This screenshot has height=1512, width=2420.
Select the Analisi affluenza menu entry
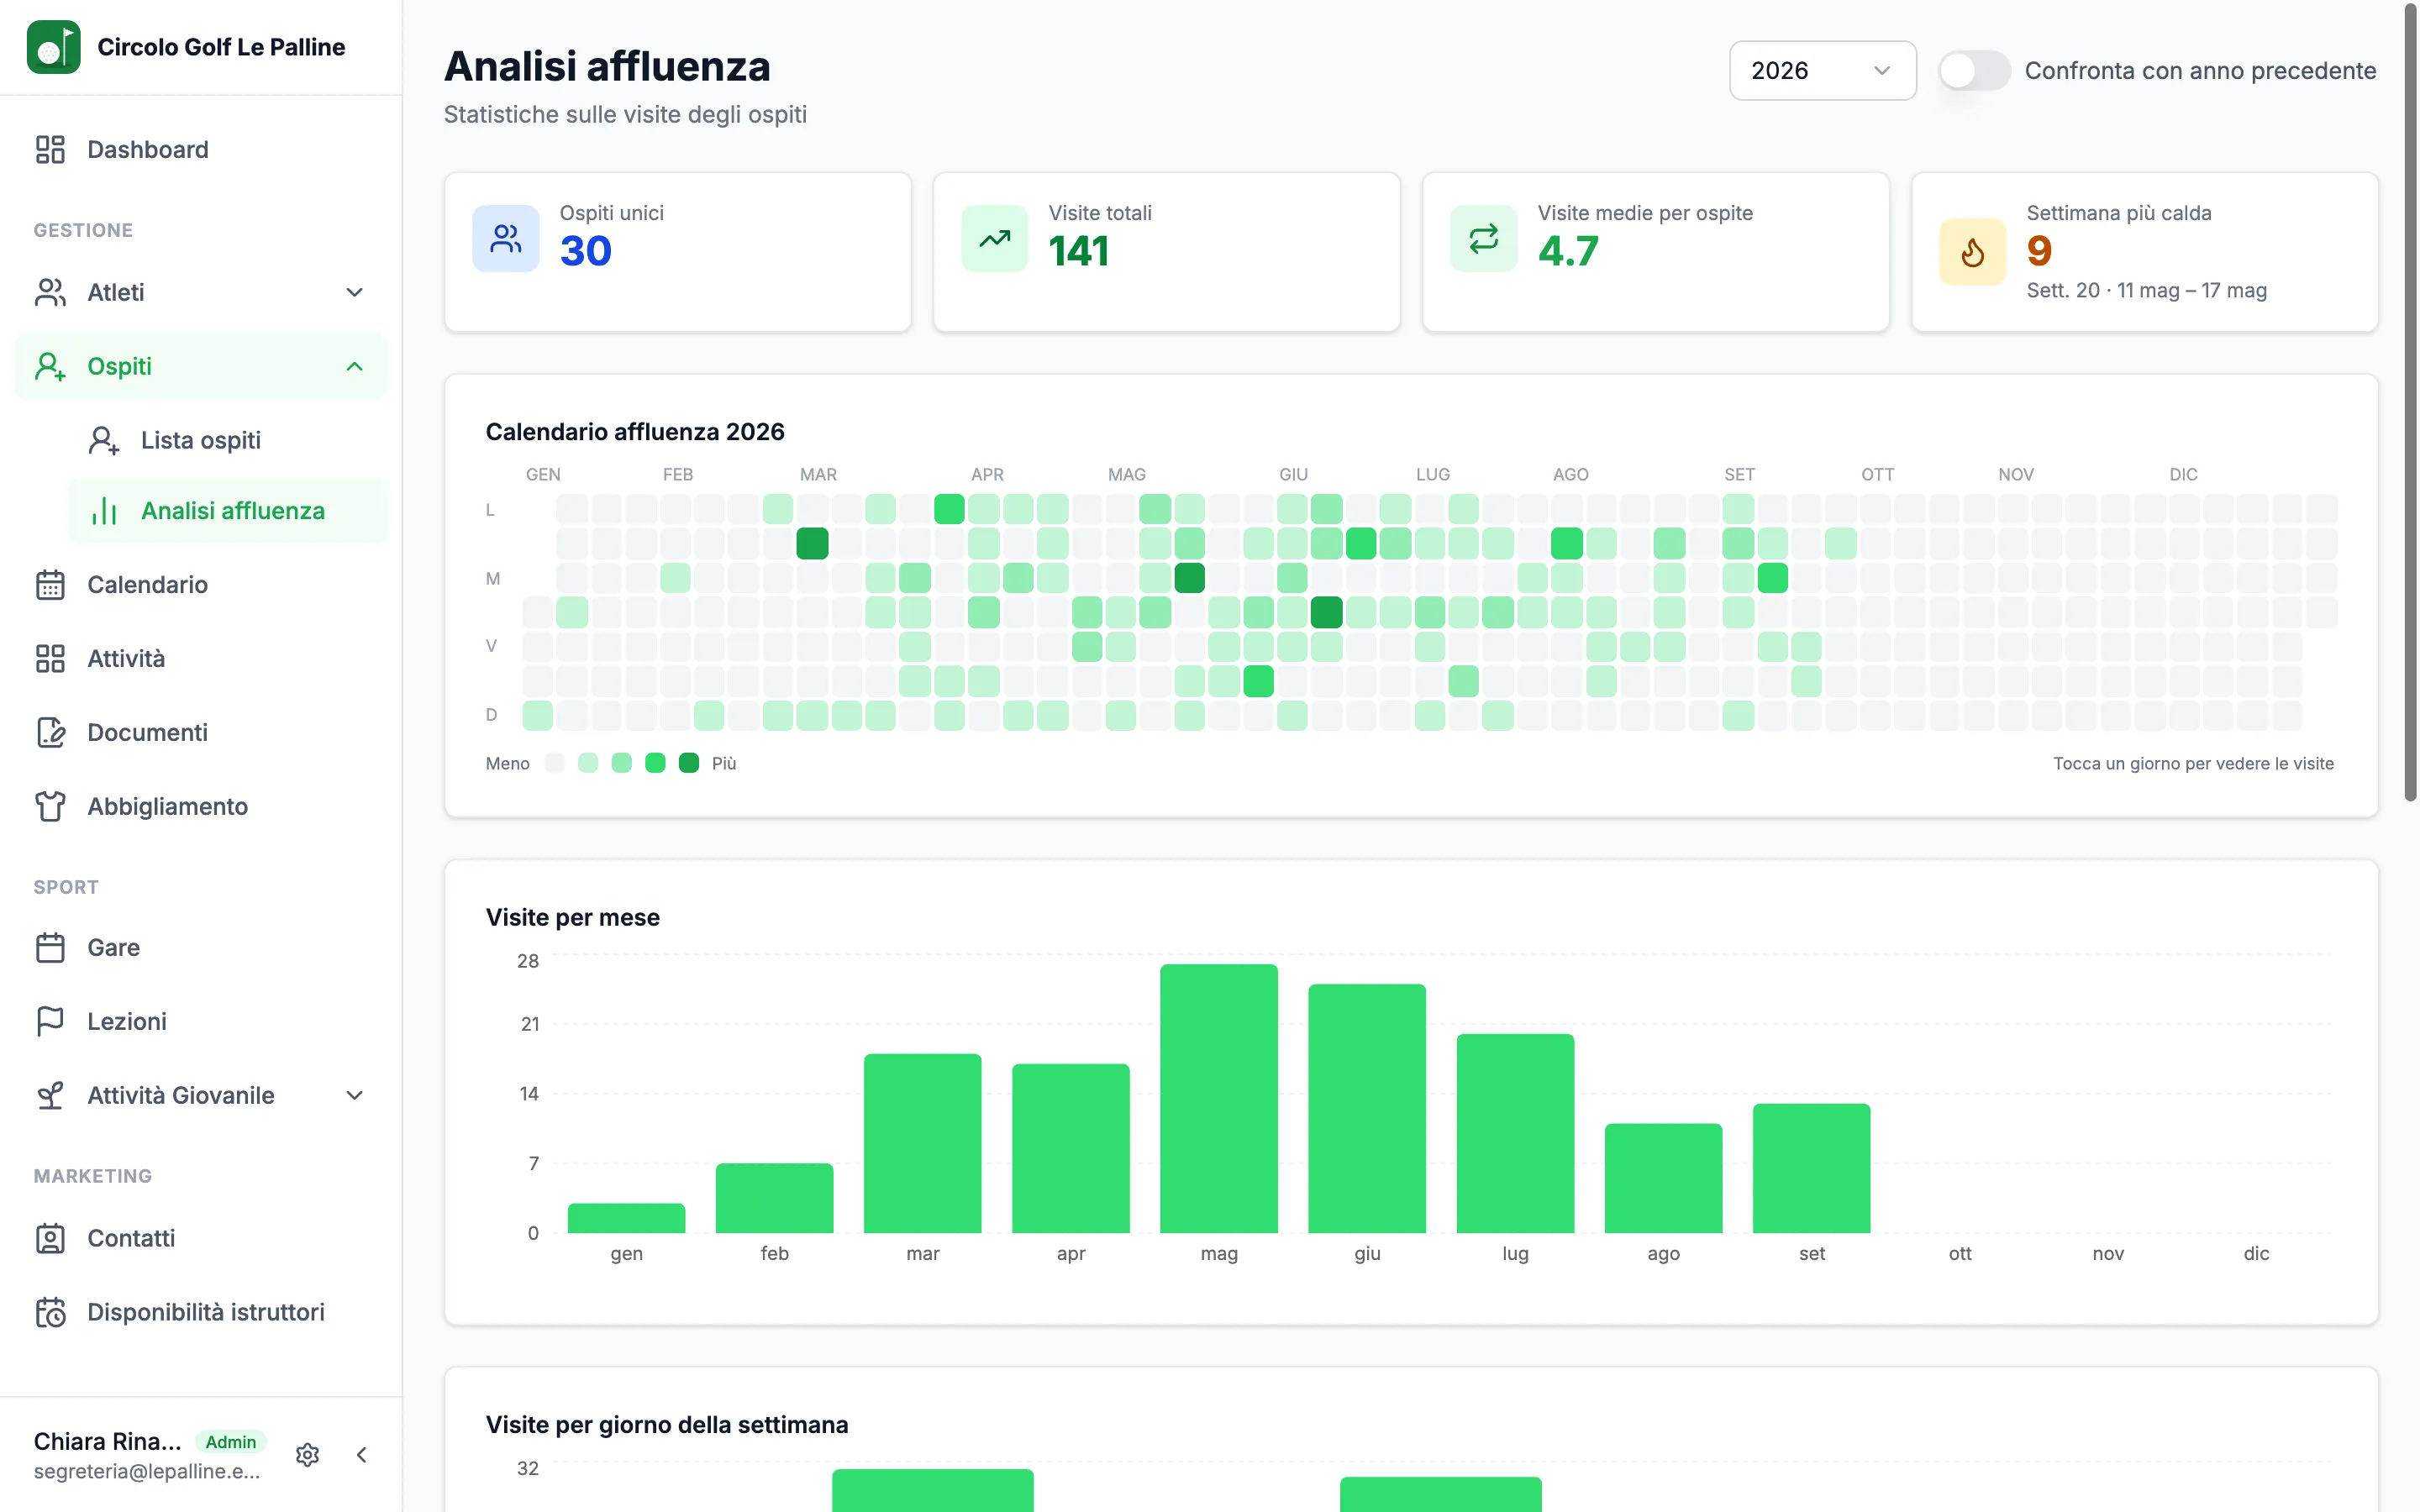(x=228, y=511)
